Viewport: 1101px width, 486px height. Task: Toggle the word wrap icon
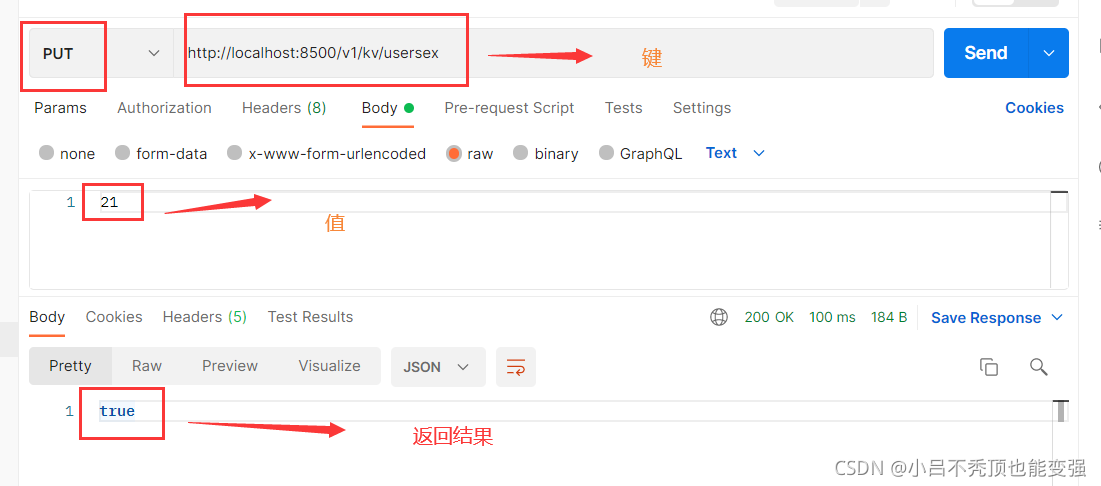point(516,367)
